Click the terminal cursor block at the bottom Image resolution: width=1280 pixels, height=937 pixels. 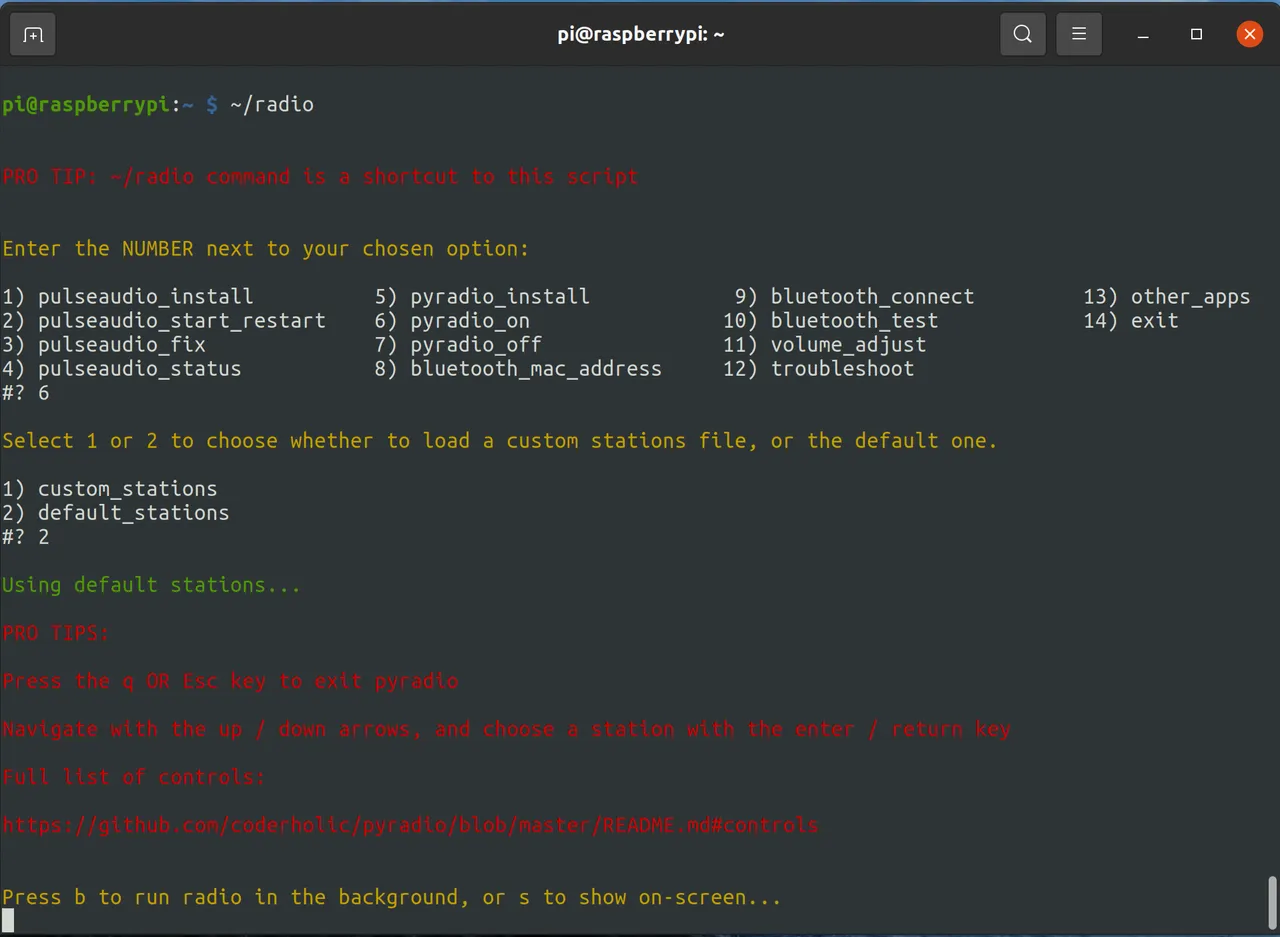(8, 921)
